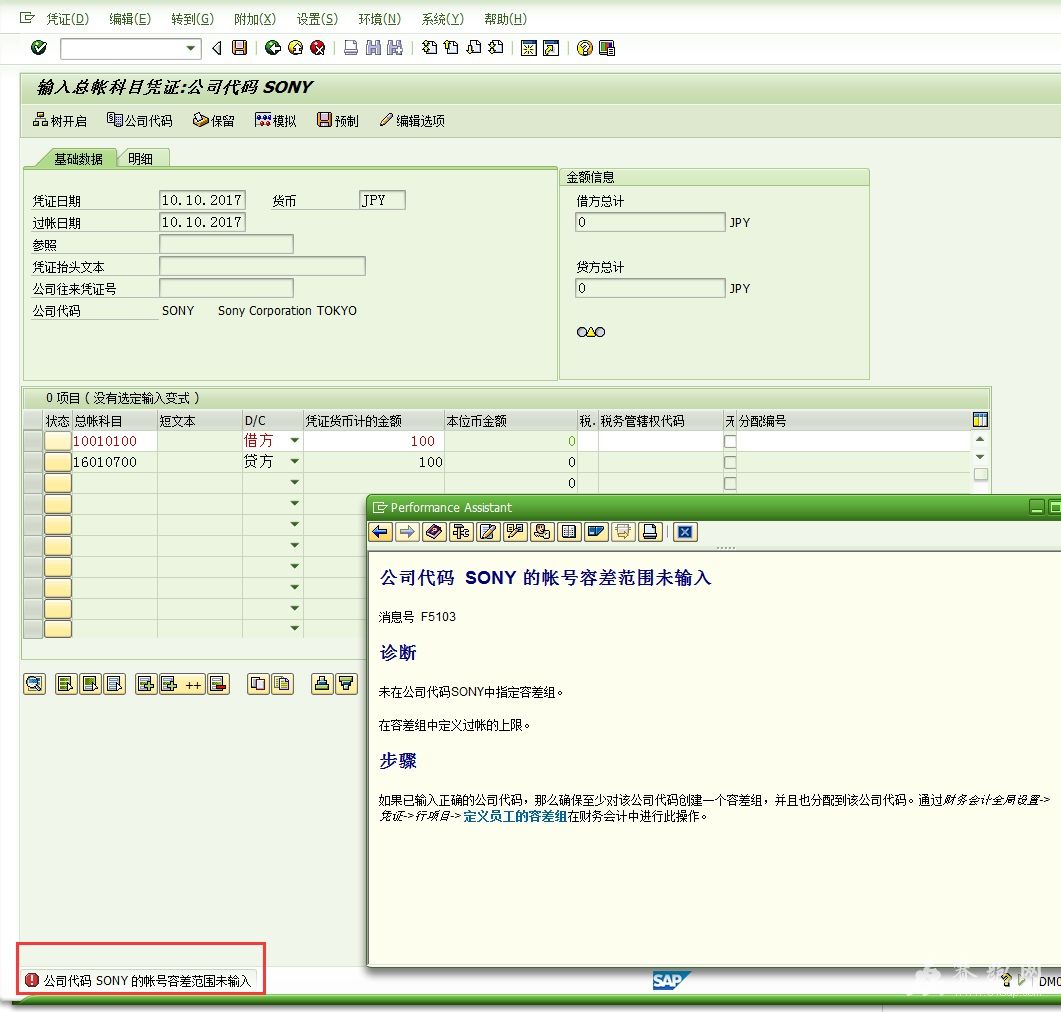Open D/C dropdown in row 10010100

coord(294,440)
